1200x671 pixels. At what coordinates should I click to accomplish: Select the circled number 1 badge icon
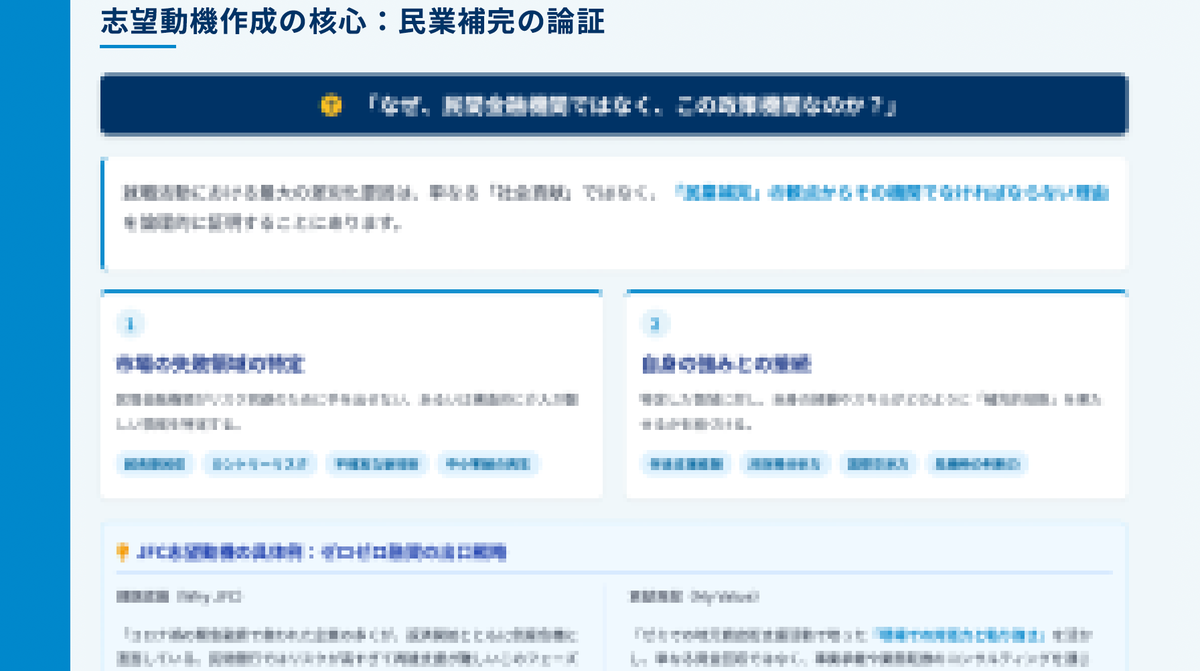click(x=130, y=324)
